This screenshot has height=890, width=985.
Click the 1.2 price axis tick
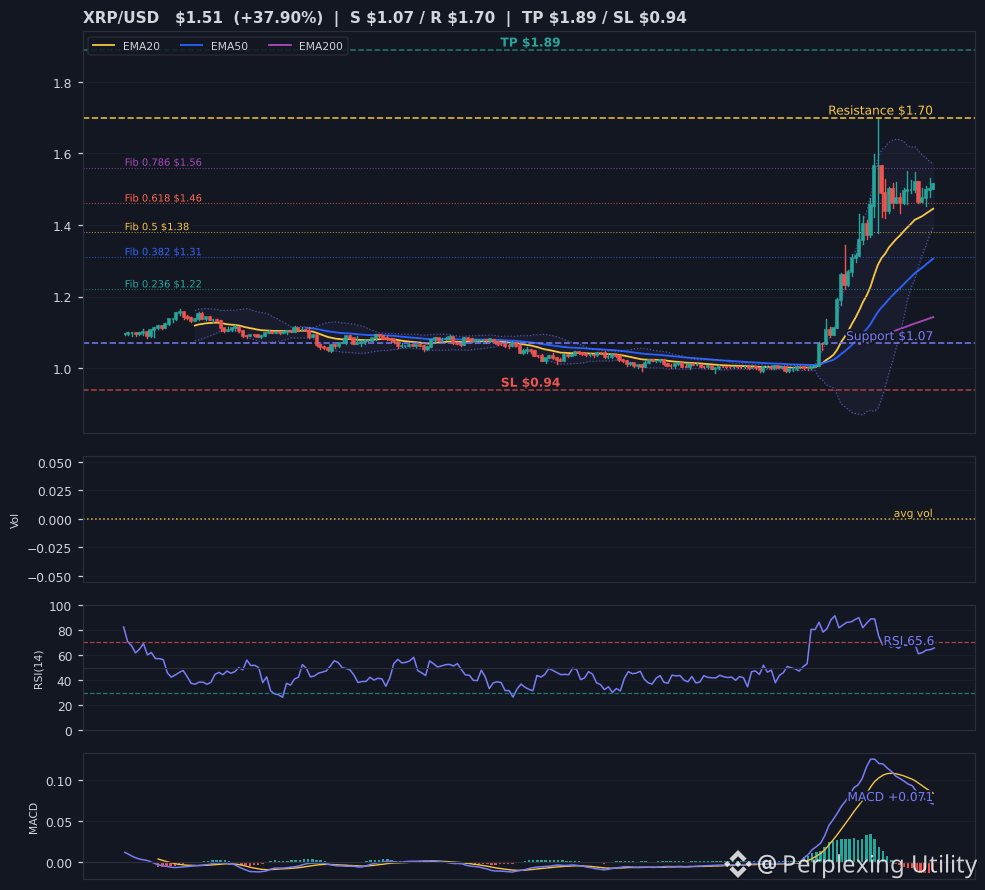point(63,298)
